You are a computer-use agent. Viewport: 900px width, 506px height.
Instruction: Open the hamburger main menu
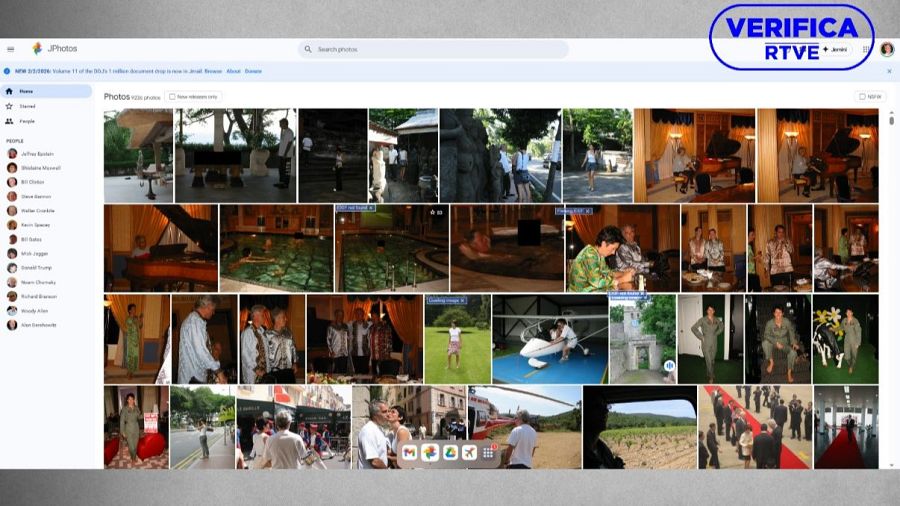click(10, 49)
